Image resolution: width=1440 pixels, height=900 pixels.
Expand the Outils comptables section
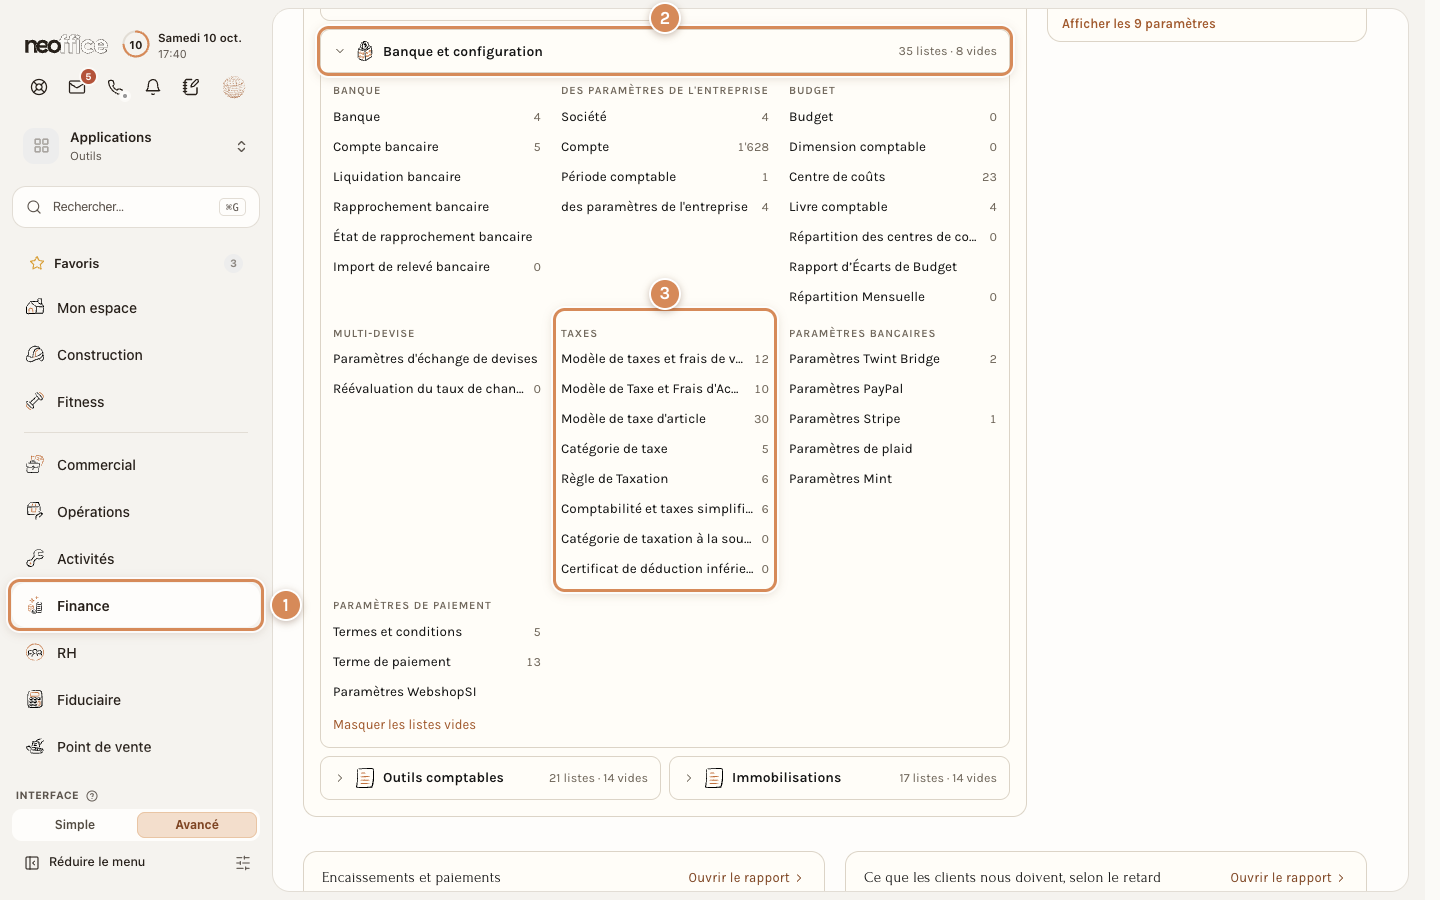[x=490, y=778]
